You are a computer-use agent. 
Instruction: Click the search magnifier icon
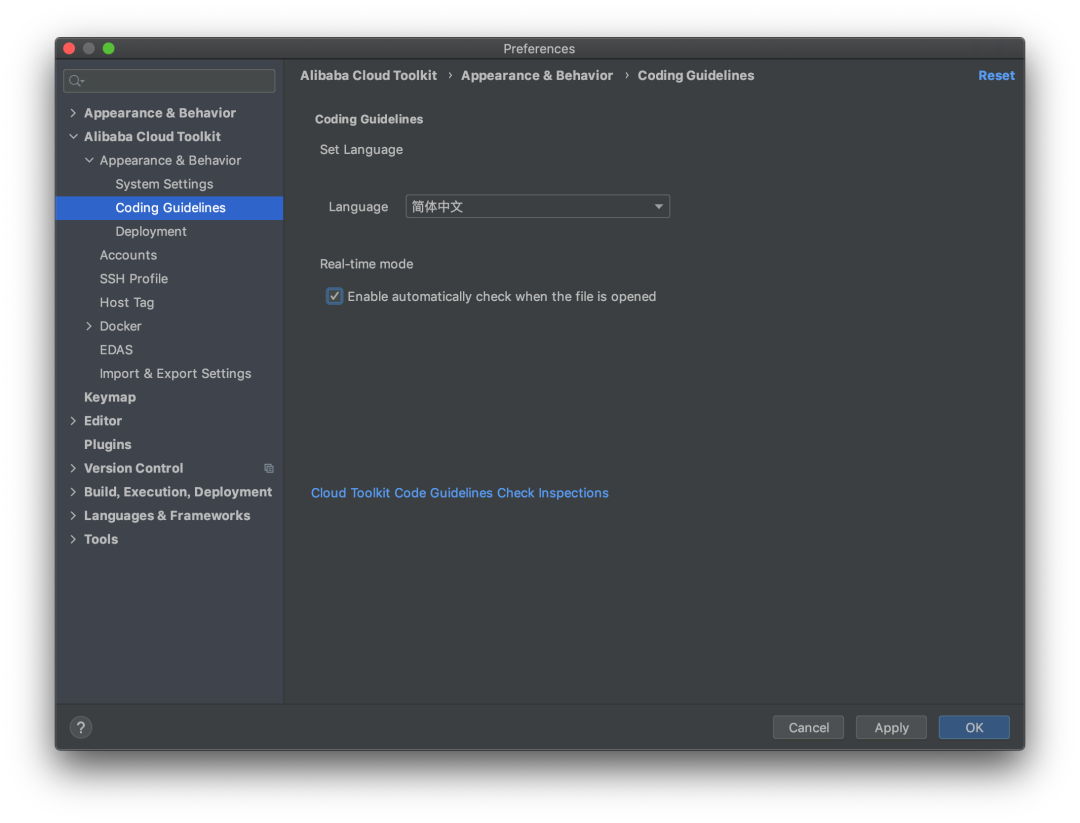77,81
